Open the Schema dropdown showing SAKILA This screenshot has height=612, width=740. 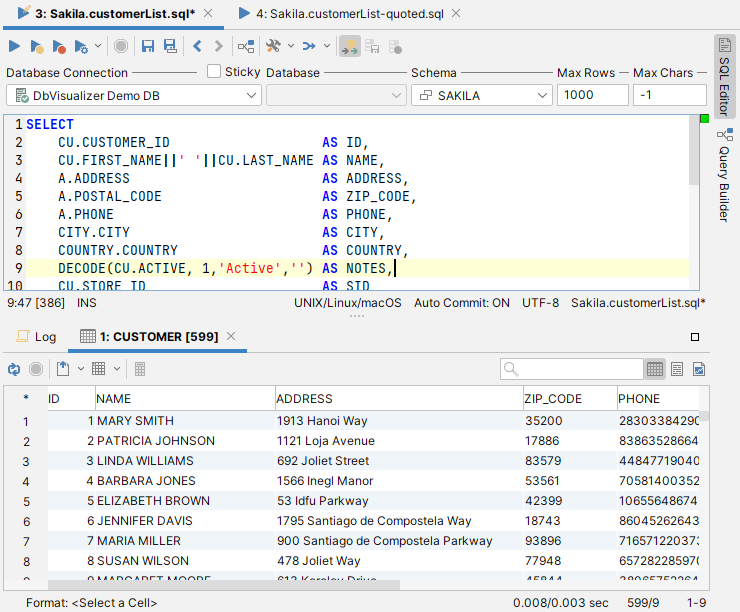click(481, 95)
